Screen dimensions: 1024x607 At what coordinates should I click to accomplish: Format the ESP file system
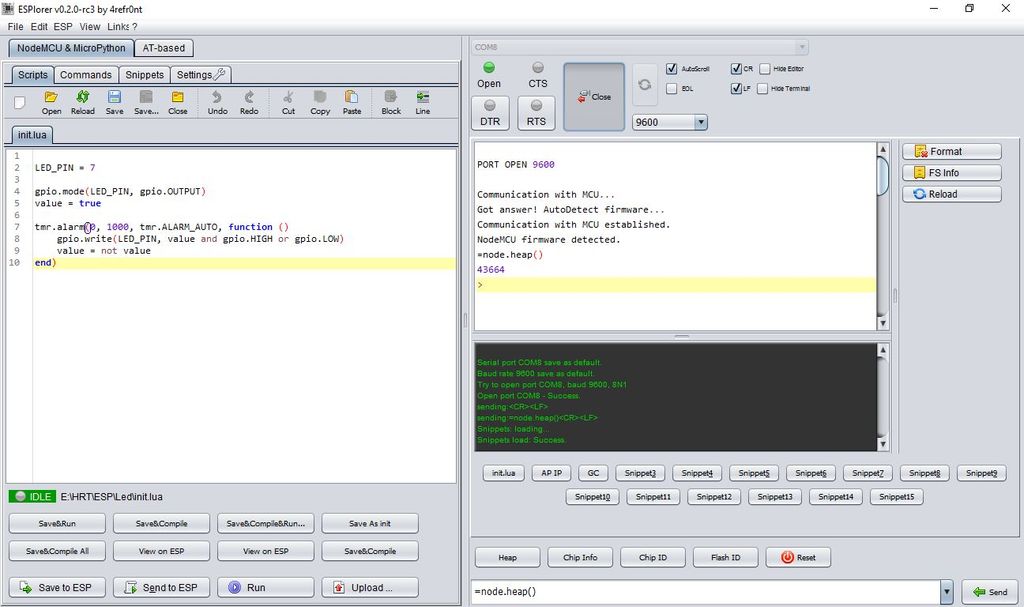[952, 152]
